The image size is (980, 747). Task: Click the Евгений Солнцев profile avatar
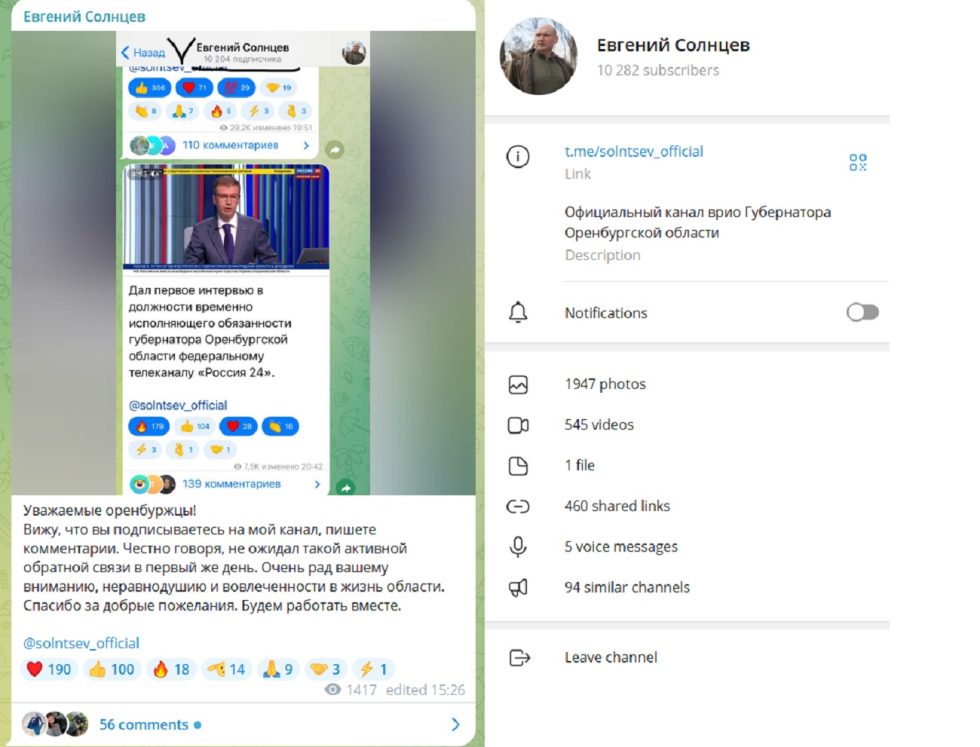(x=539, y=56)
